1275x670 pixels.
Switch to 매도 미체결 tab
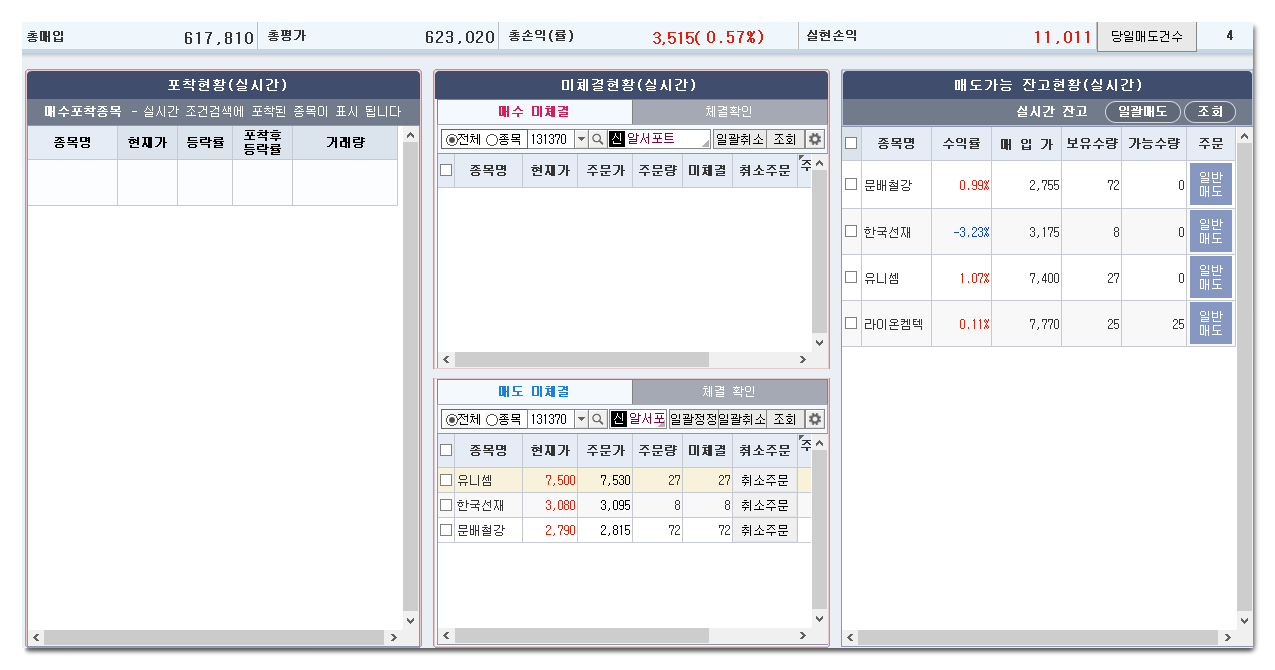pos(534,391)
